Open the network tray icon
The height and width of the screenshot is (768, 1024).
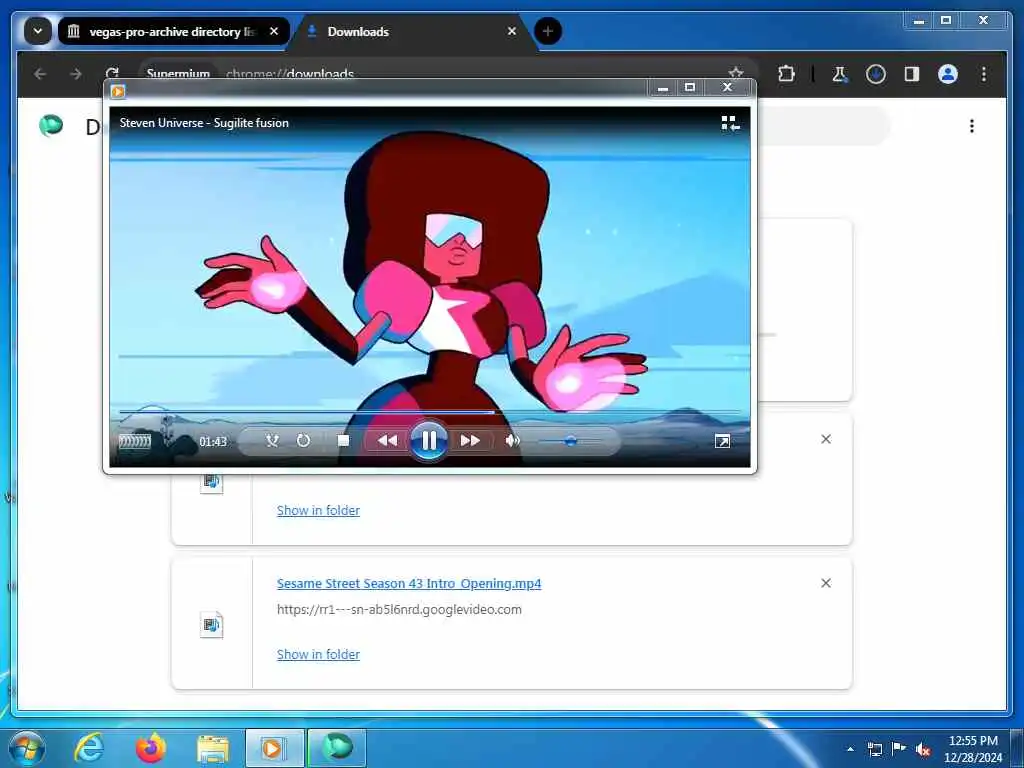click(874, 749)
